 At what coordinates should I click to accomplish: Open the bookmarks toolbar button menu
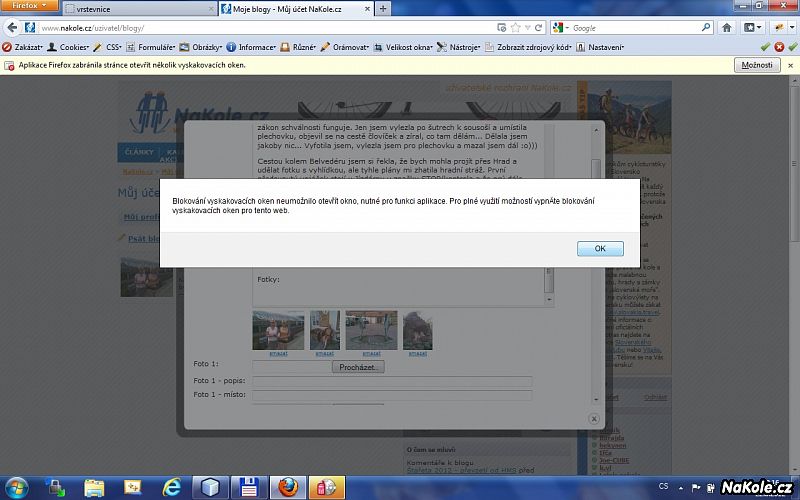752,28
